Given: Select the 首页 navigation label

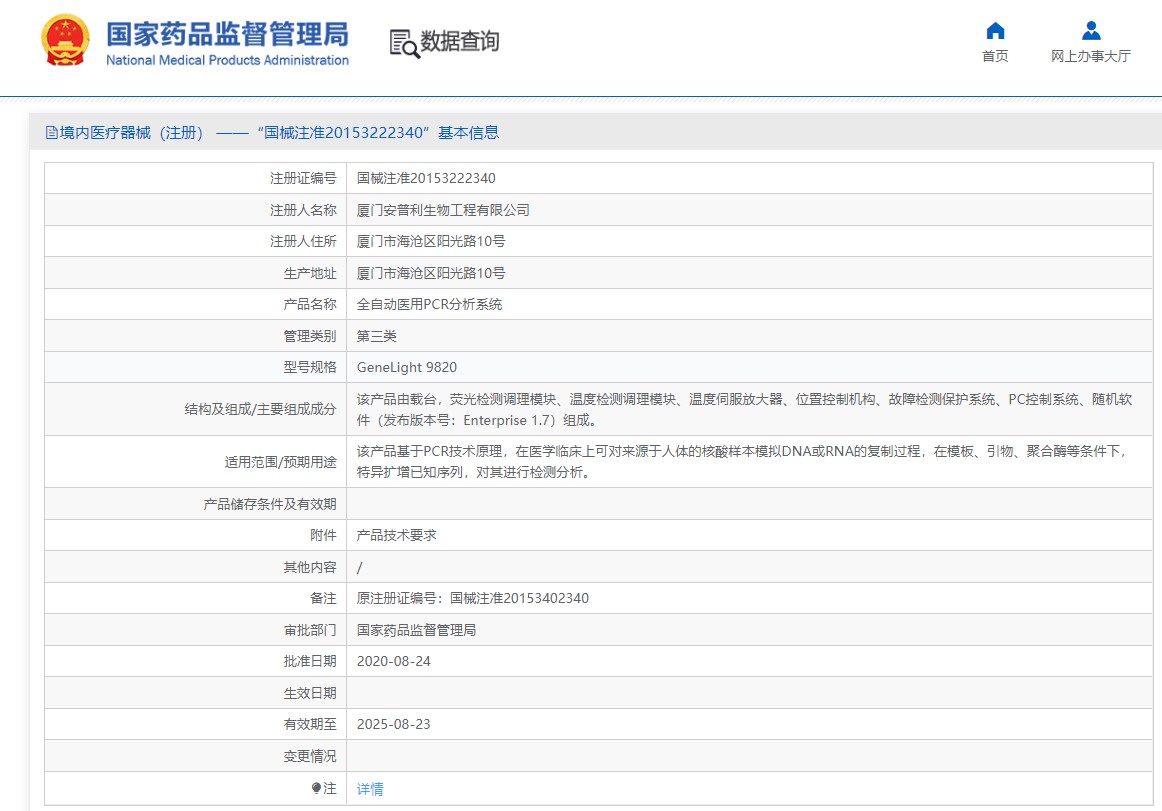Looking at the screenshot, I should tap(995, 56).
